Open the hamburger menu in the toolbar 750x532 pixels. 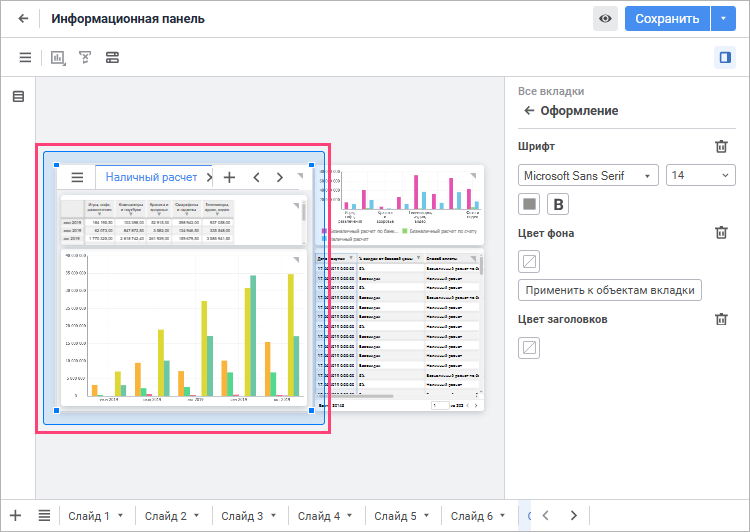25,58
